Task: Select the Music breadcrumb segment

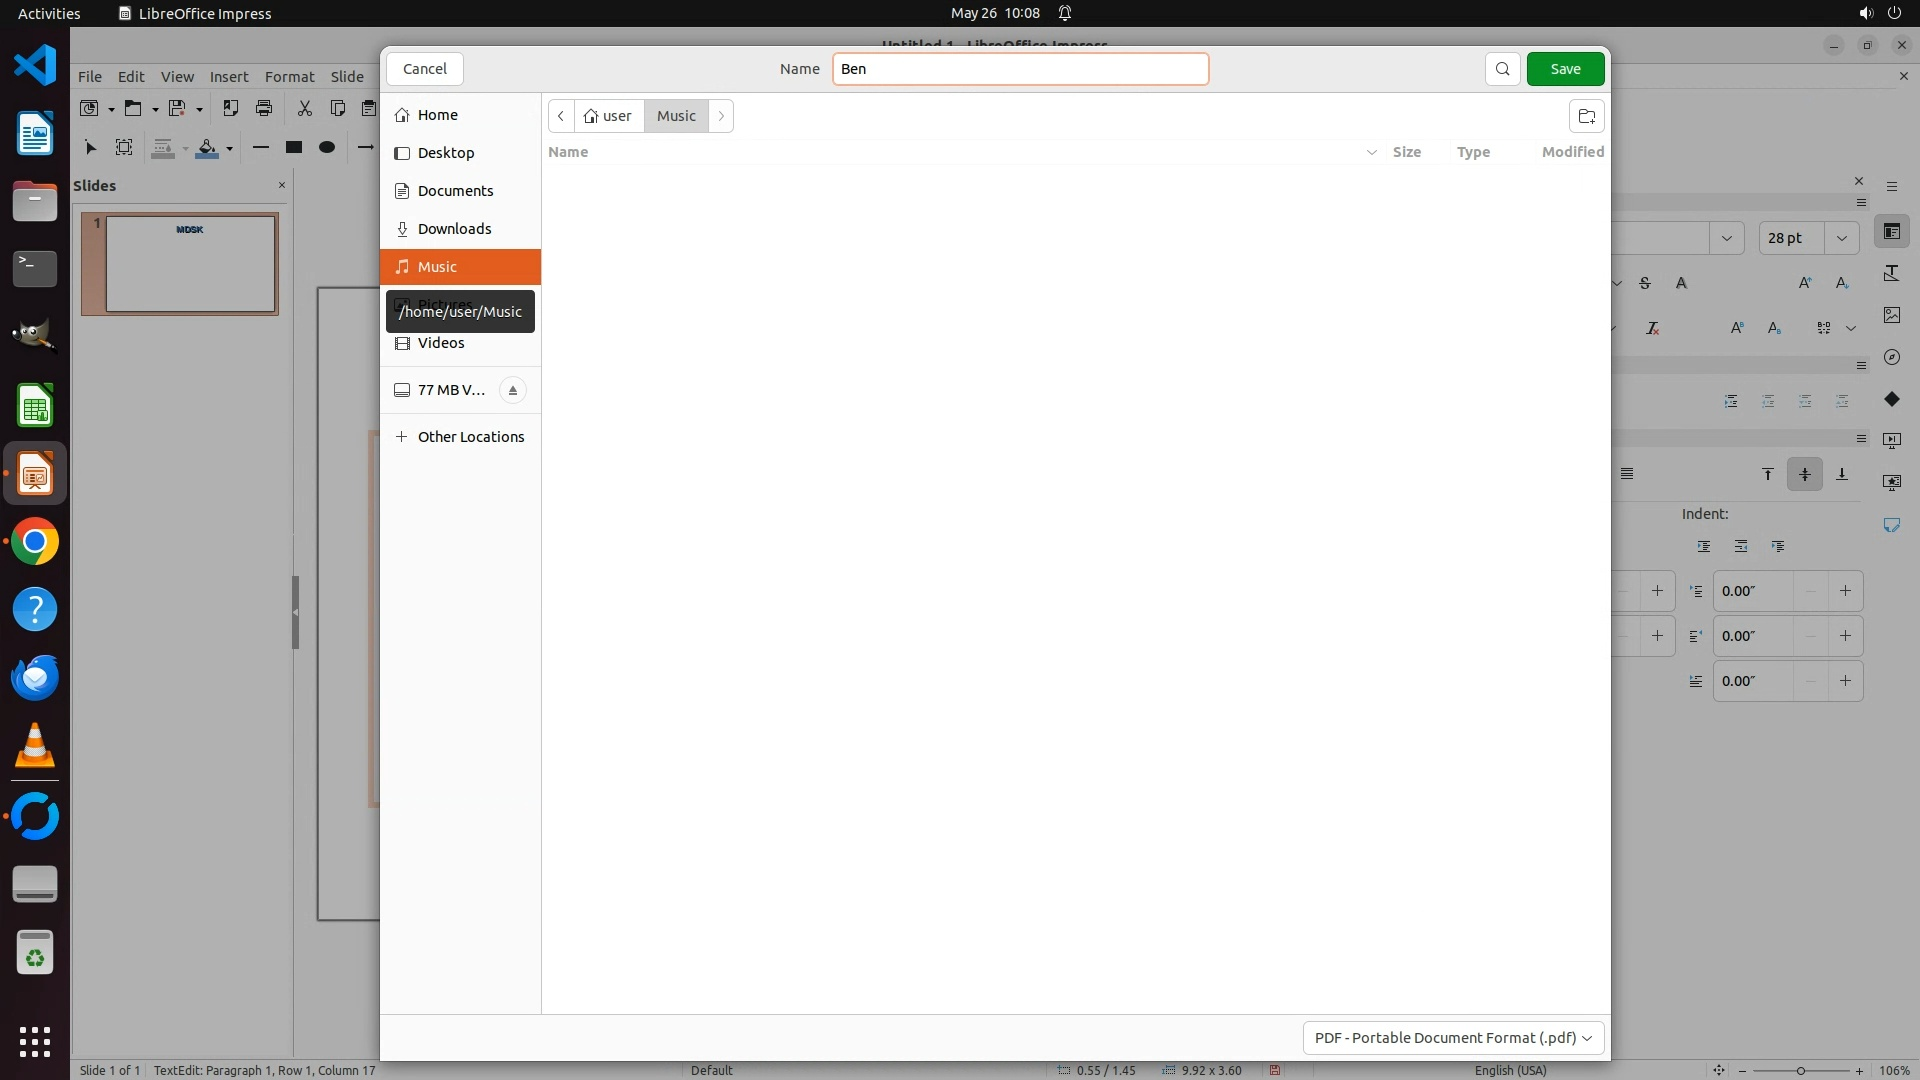Action: [676, 116]
